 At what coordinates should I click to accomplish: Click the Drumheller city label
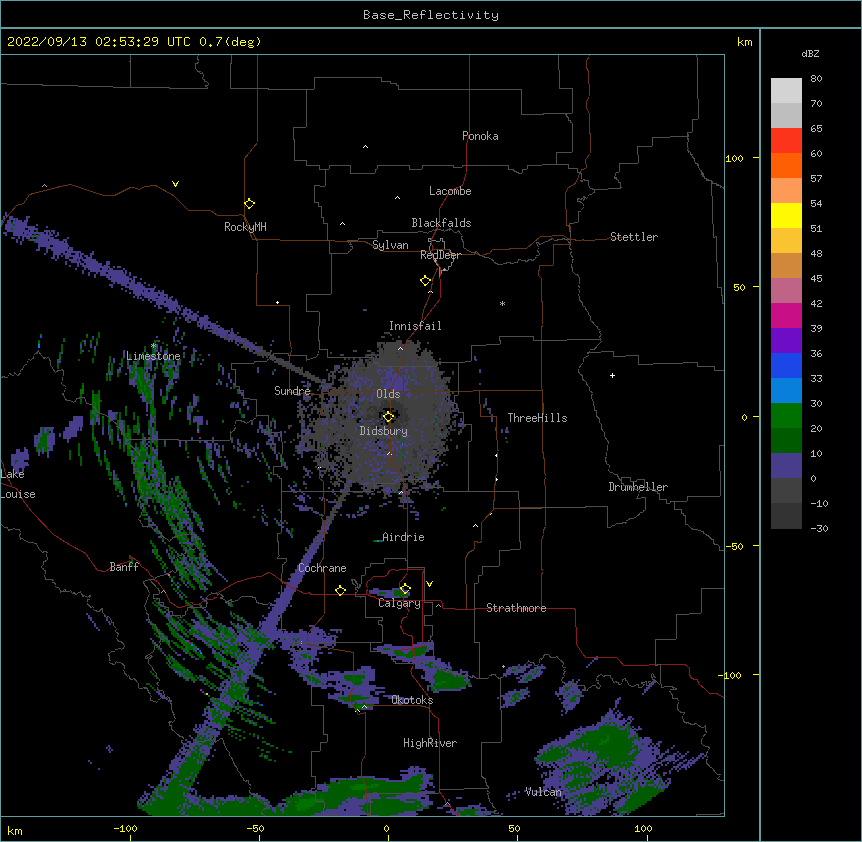(638, 487)
